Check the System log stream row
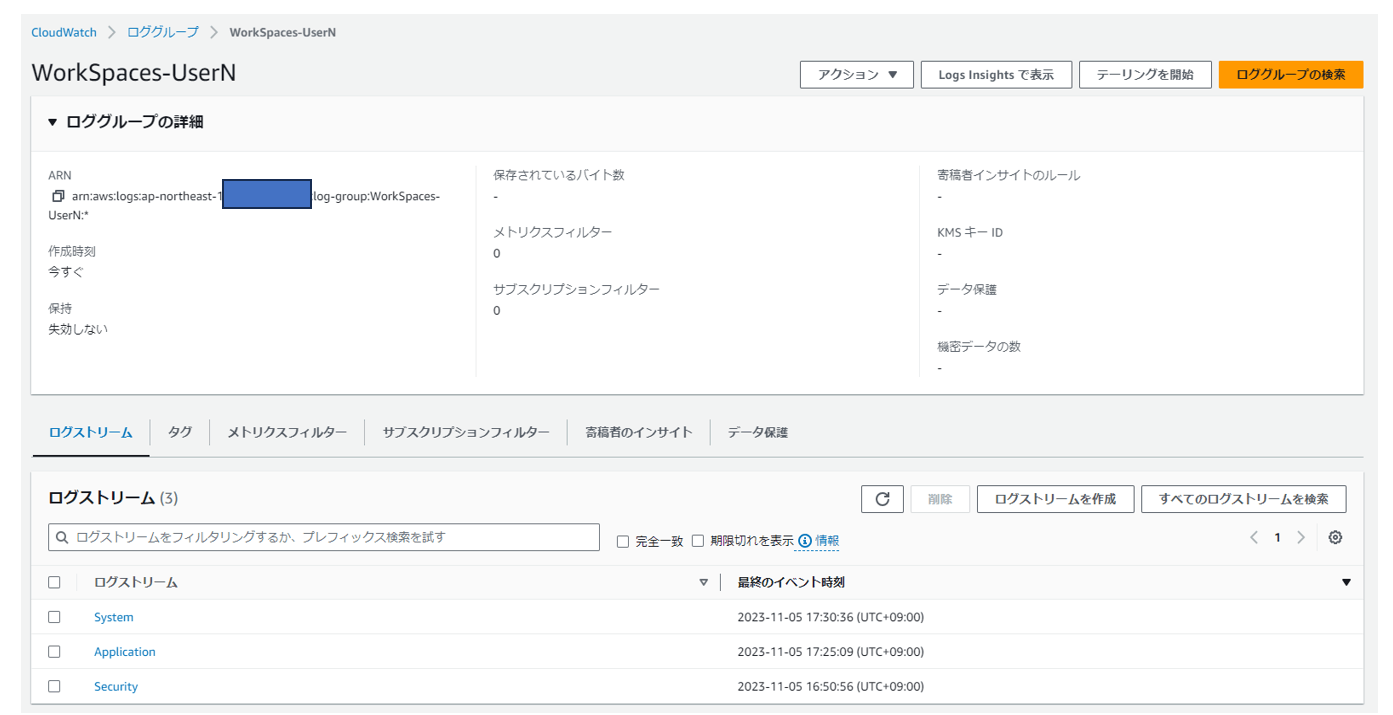 (54, 617)
